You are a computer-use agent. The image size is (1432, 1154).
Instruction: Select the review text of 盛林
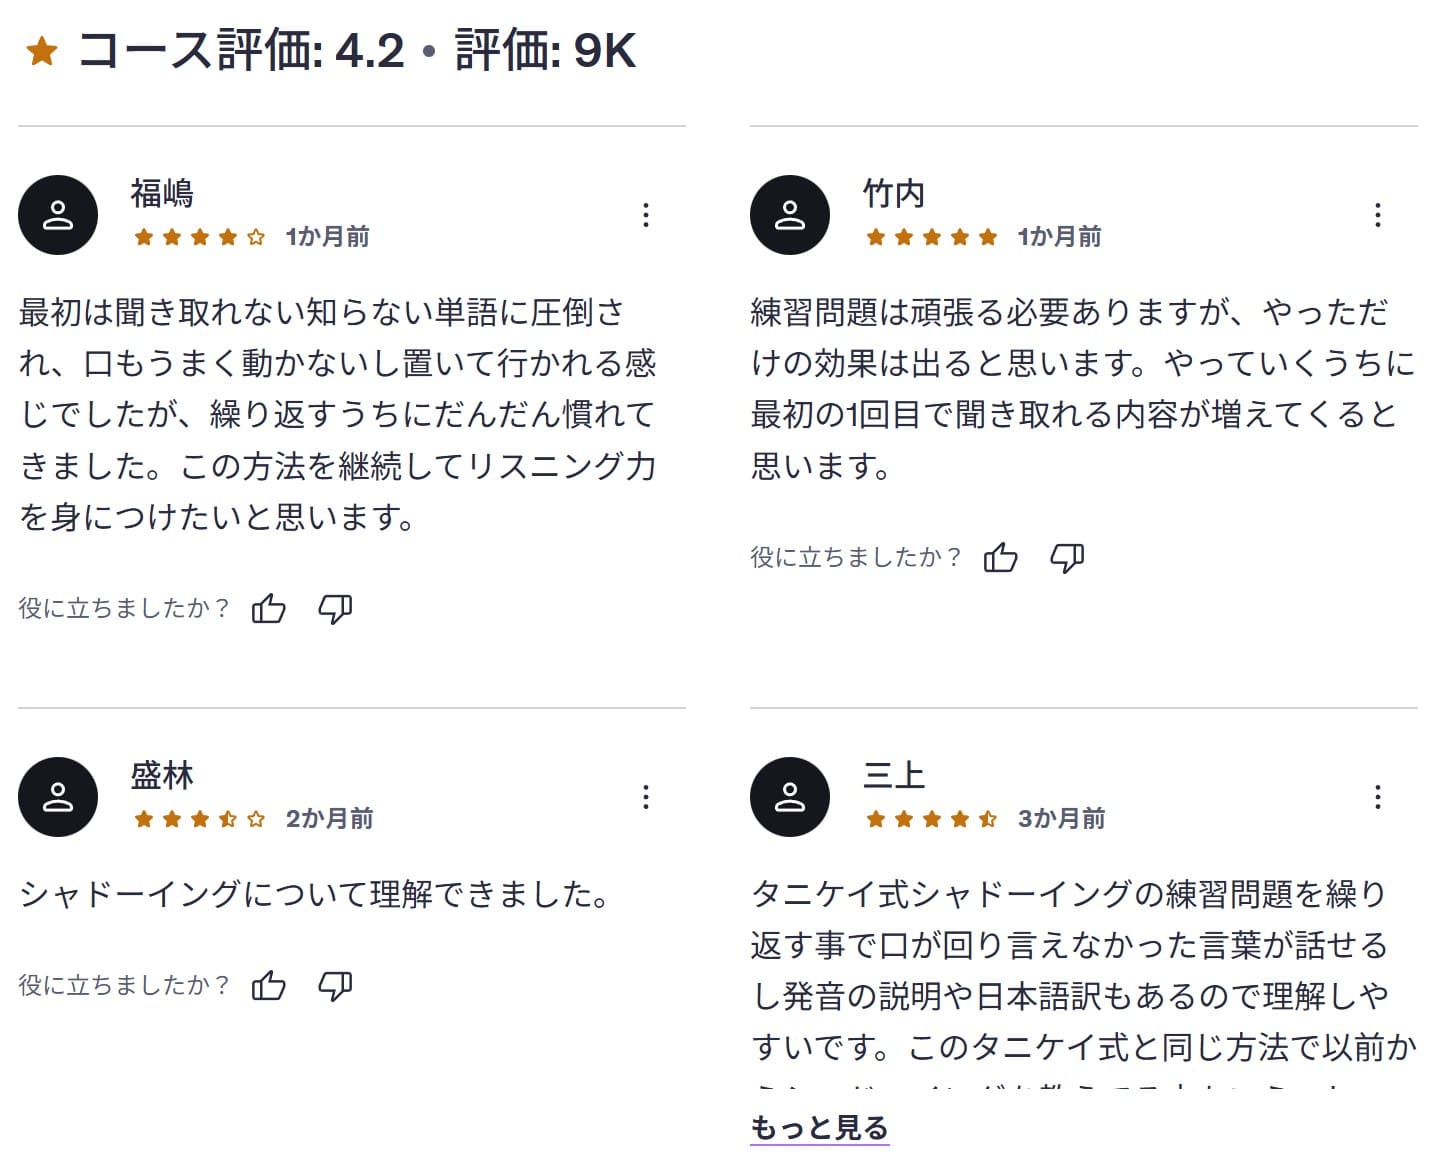[x=313, y=895]
